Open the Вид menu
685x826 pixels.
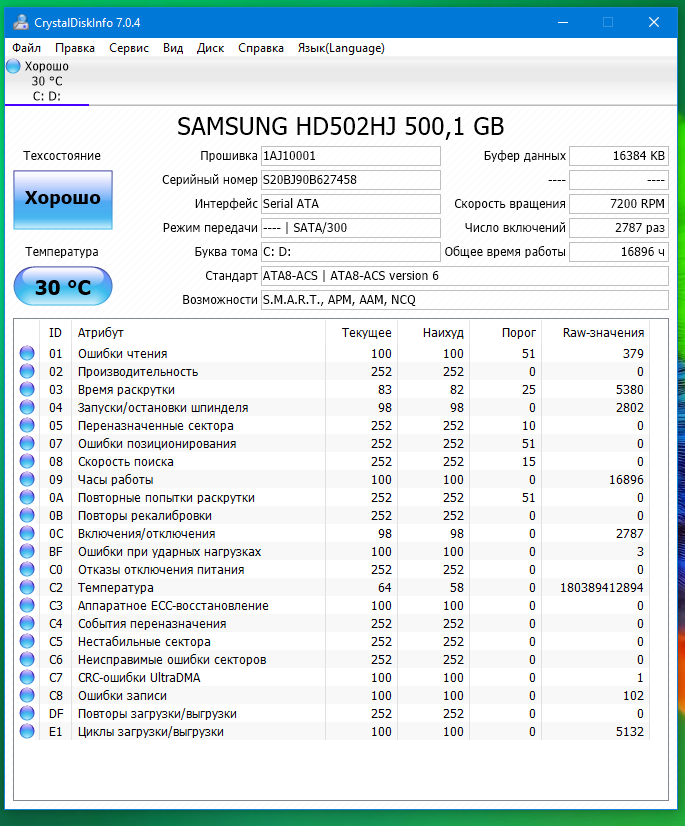point(173,48)
